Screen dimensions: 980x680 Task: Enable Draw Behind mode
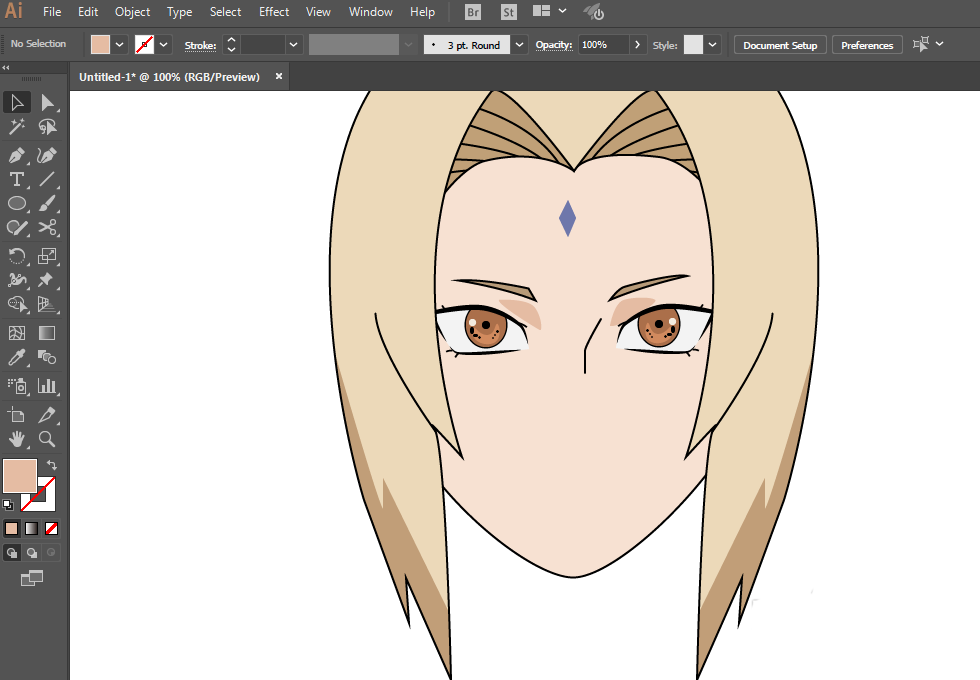tap(31, 552)
